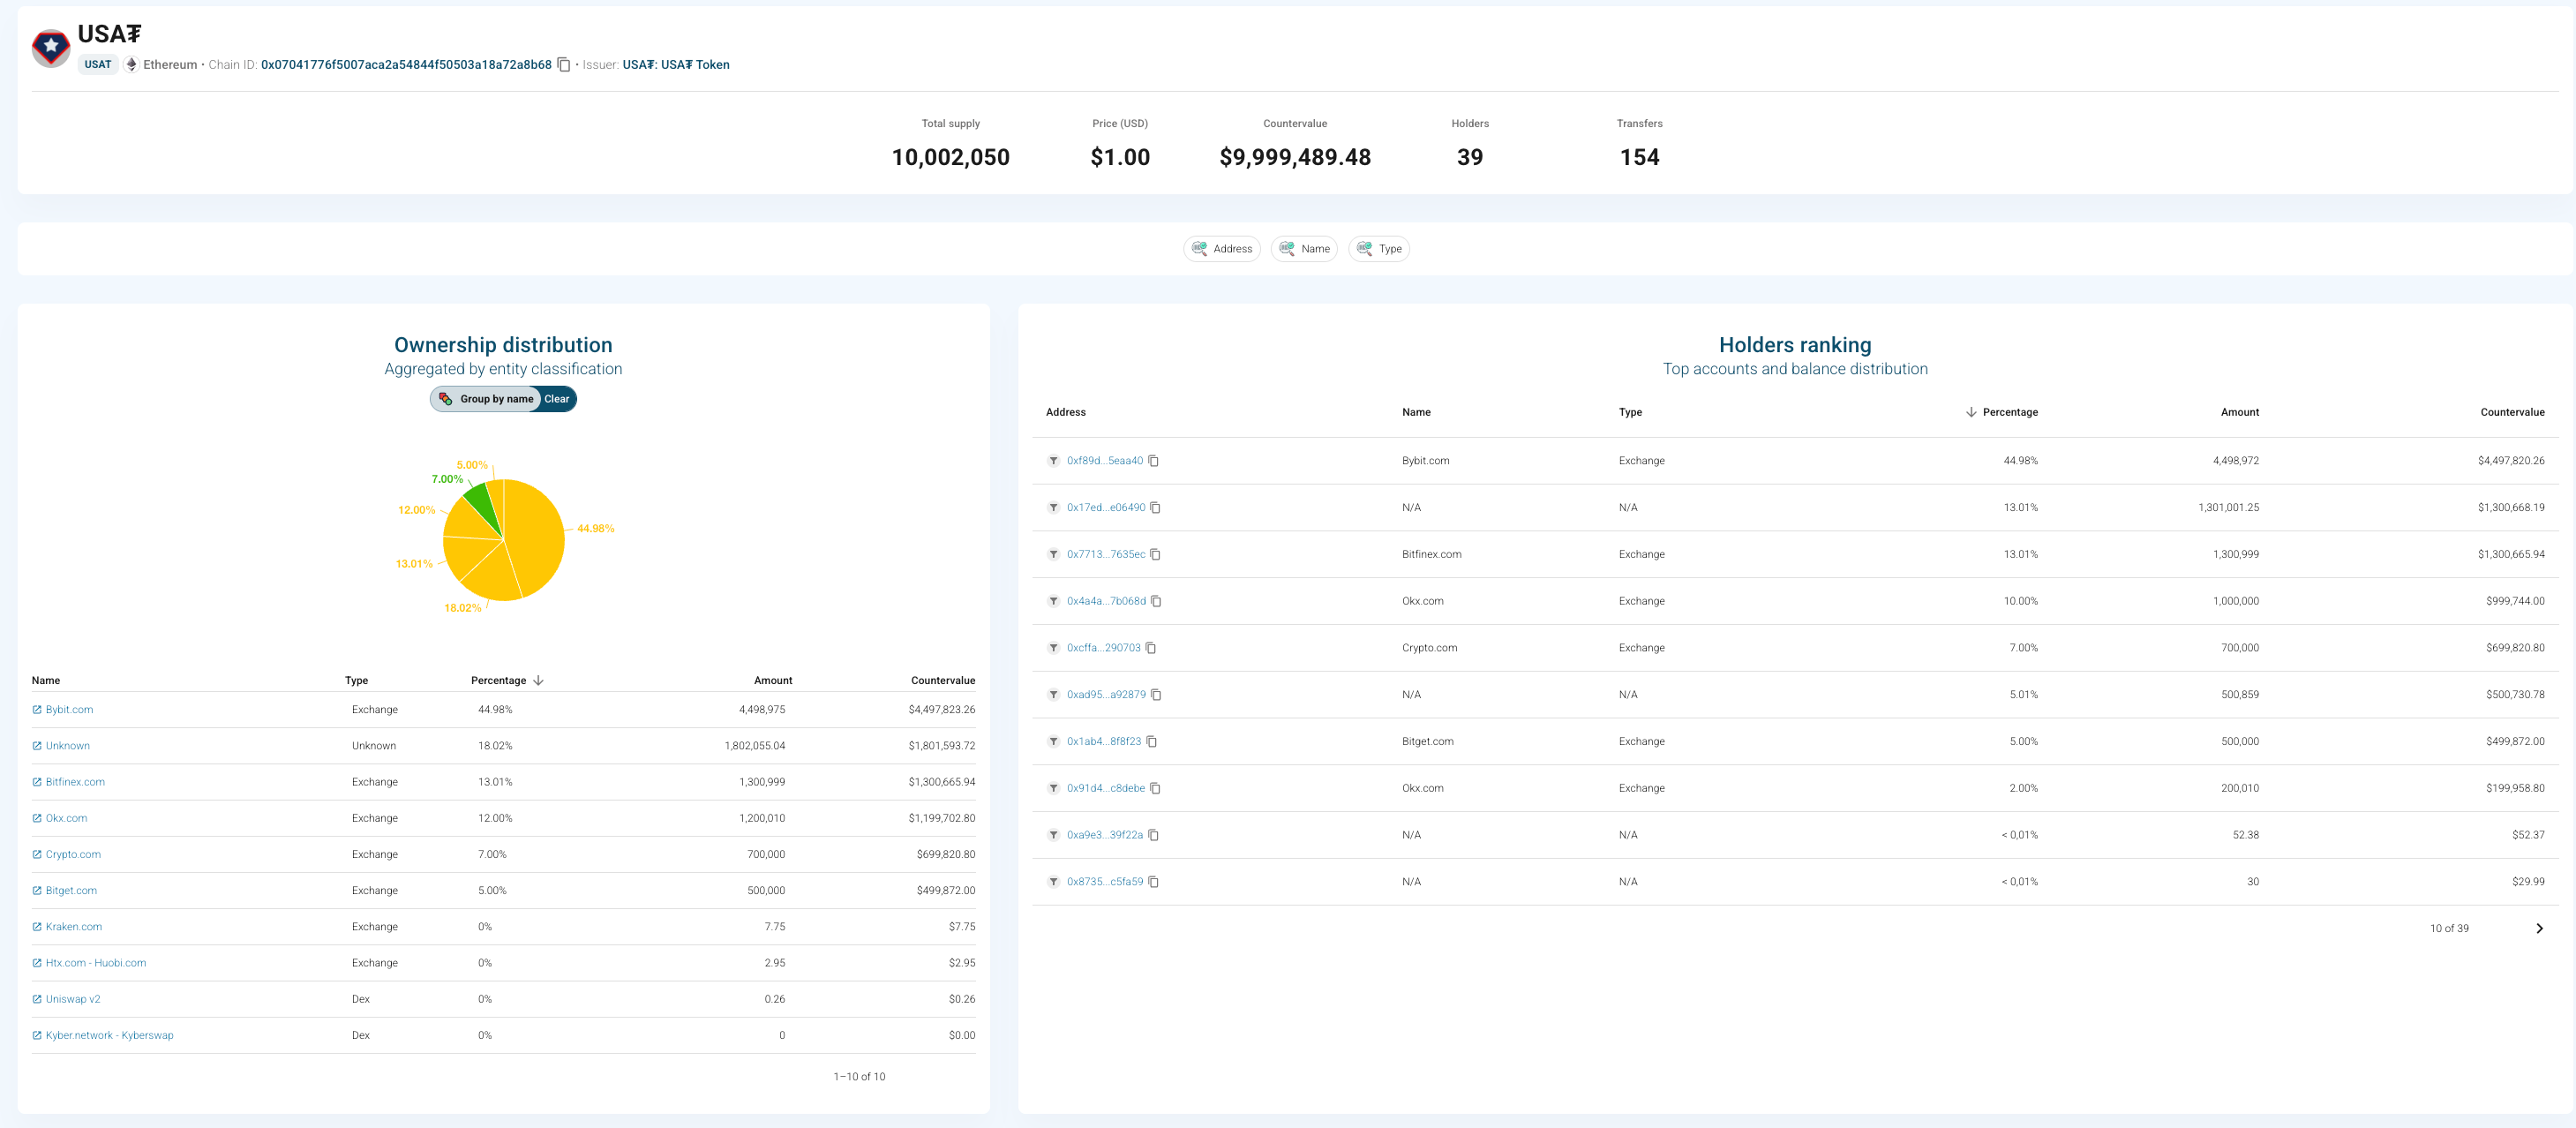Toggle the Address search filter chip
Viewport: 2576px width, 1128px height.
pyautogui.click(x=1221, y=249)
